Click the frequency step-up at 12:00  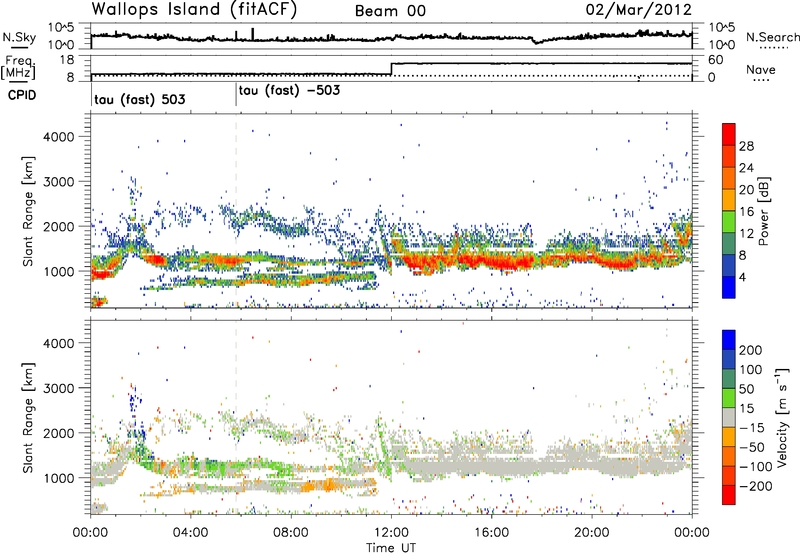[x=391, y=69]
